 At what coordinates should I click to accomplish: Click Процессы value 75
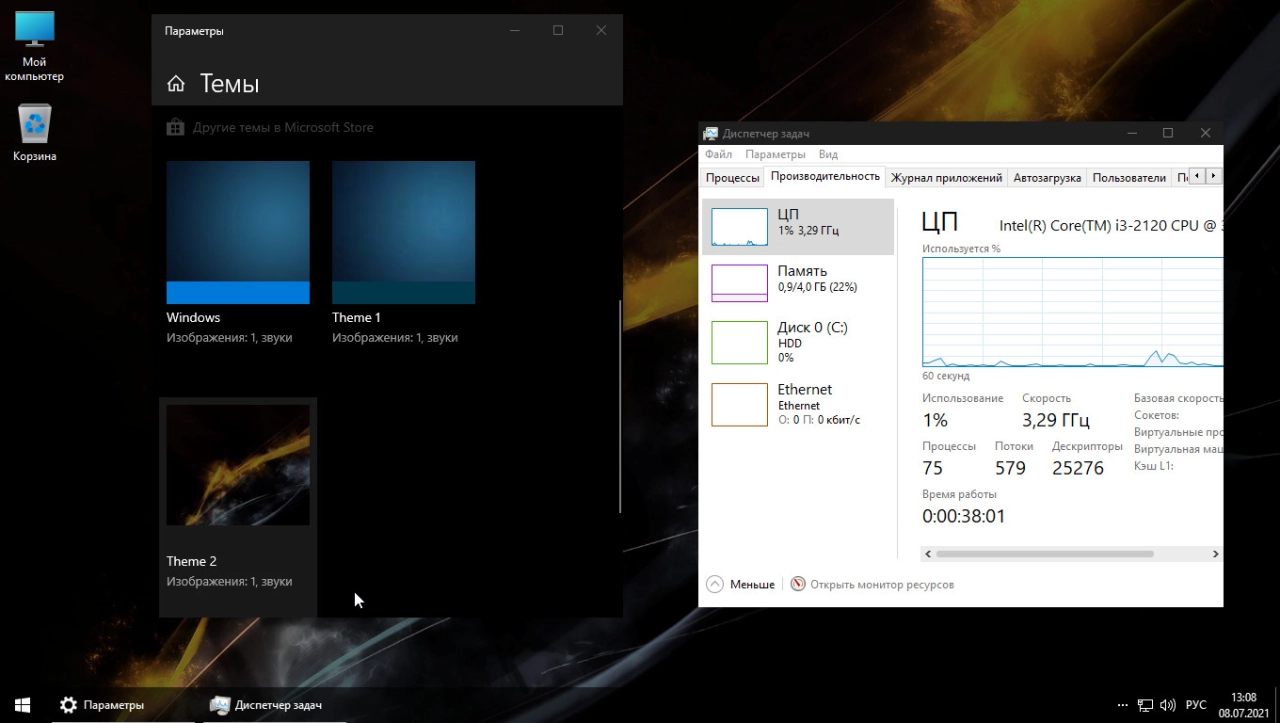[x=933, y=468]
